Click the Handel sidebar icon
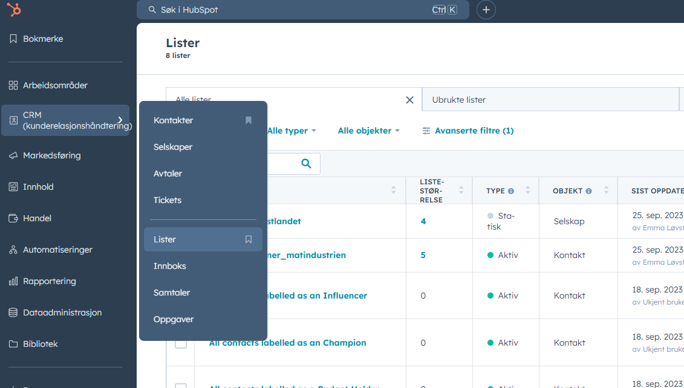Image resolution: width=684 pixels, height=388 pixels. pyautogui.click(x=14, y=218)
